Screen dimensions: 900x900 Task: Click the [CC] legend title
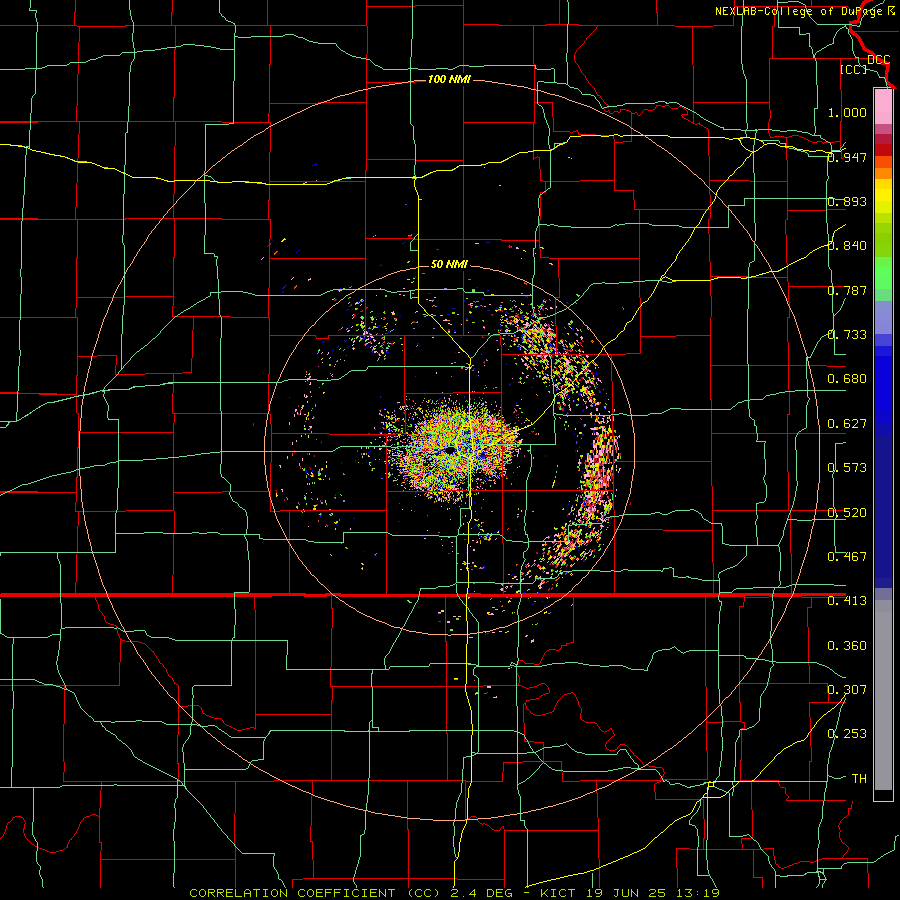tap(854, 69)
